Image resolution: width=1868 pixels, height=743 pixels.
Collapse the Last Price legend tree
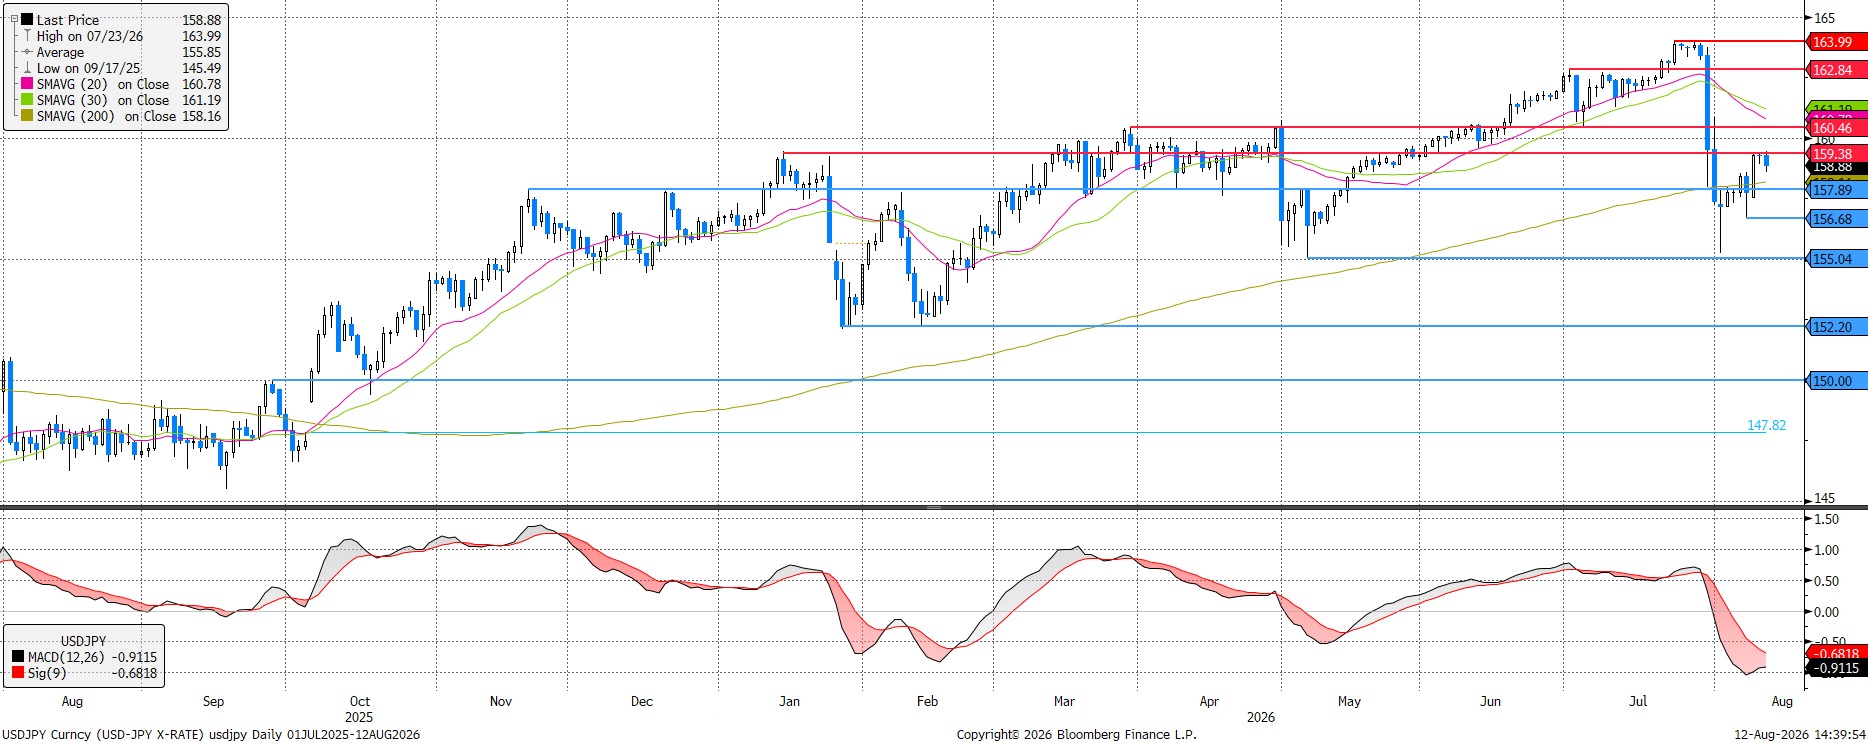click(14, 19)
